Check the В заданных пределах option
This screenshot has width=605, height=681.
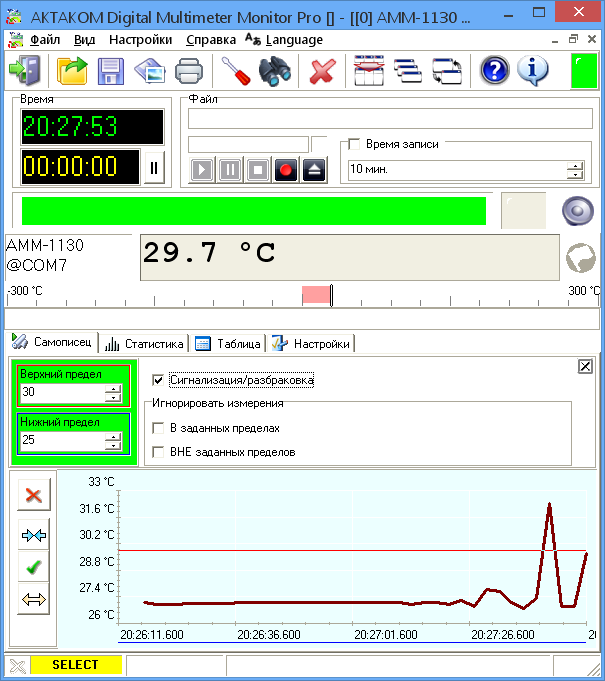point(158,428)
